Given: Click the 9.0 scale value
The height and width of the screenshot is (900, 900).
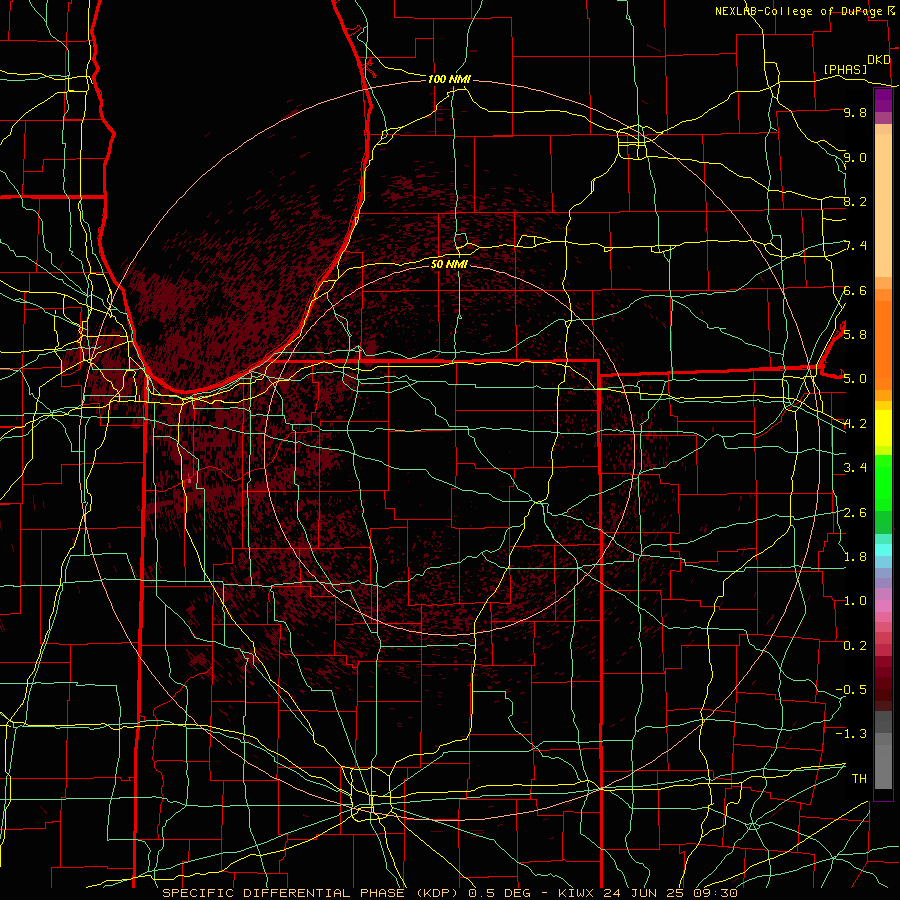Looking at the screenshot, I should point(855,157).
